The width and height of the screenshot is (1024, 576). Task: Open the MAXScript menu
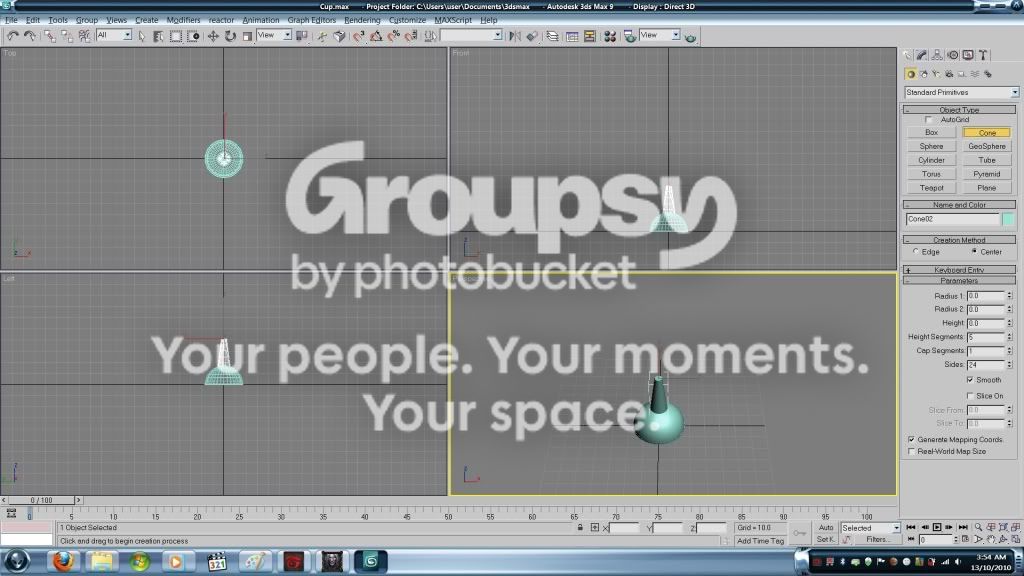(453, 20)
